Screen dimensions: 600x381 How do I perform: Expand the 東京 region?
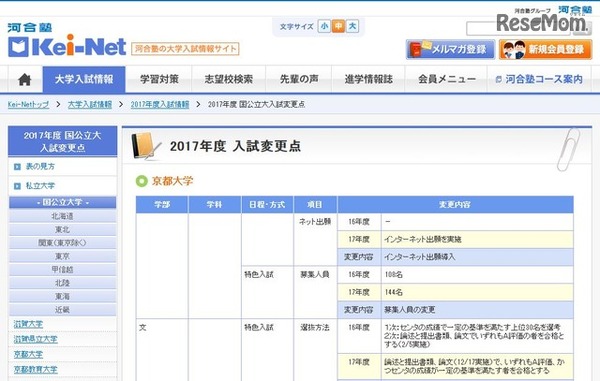click(x=62, y=256)
